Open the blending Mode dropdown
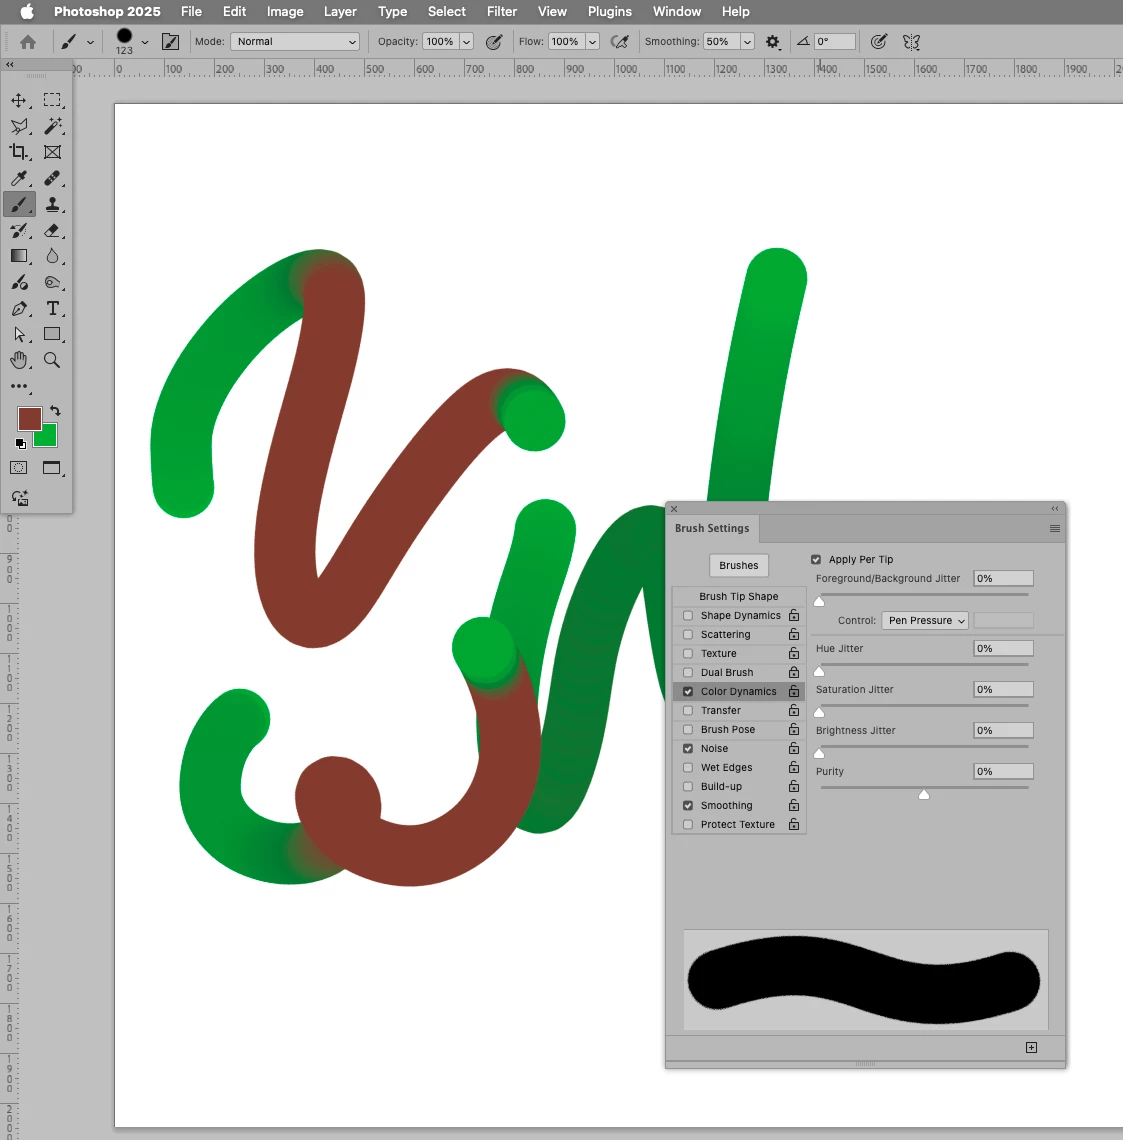The width and height of the screenshot is (1123, 1140). tap(295, 41)
